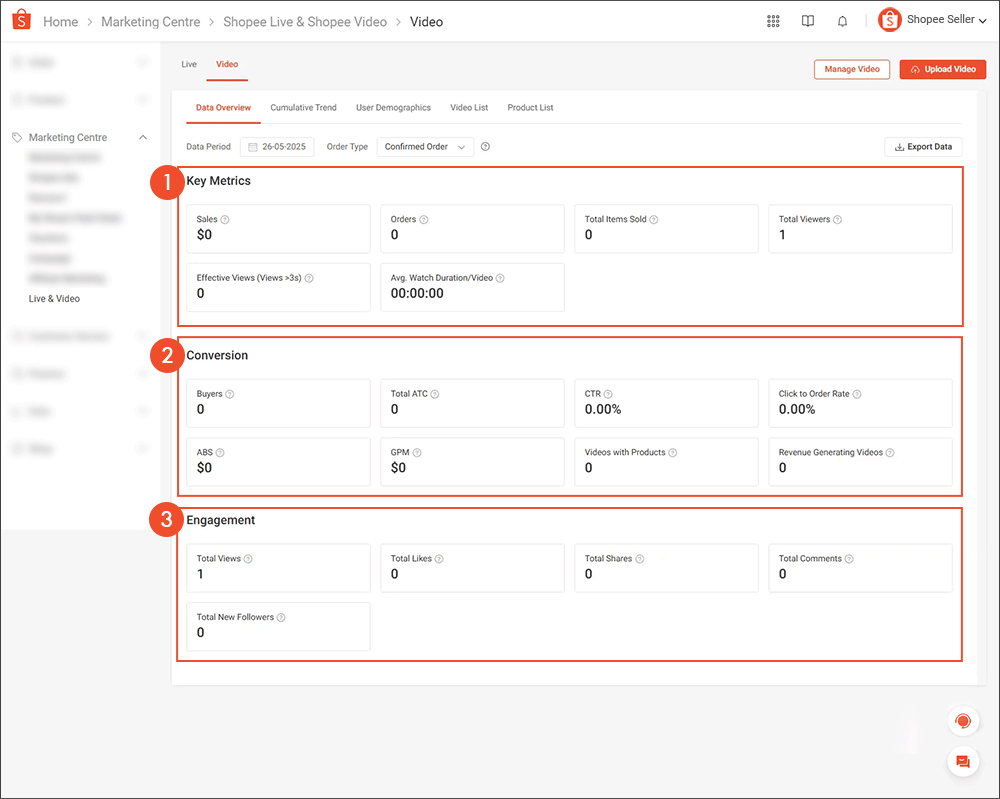This screenshot has height=799, width=1000.
Task: Open the Cumulative Trend tab
Action: [x=304, y=108]
